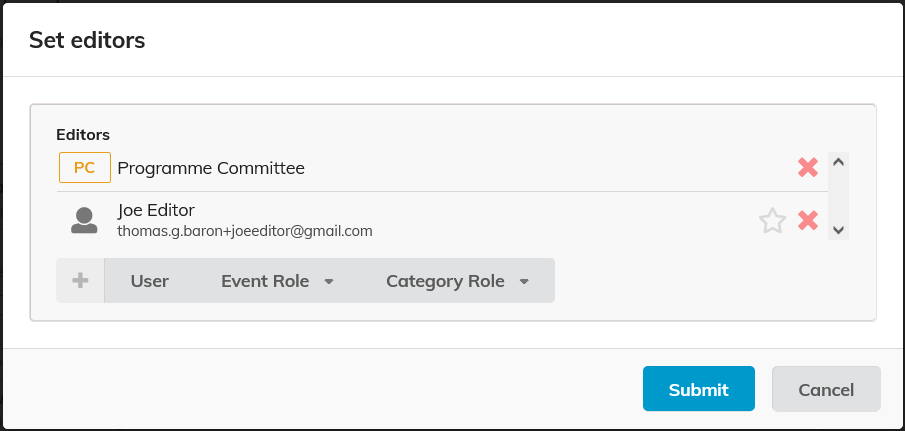905x431 pixels.
Task: Click the arrow next to Event Role
Action: [329, 282]
